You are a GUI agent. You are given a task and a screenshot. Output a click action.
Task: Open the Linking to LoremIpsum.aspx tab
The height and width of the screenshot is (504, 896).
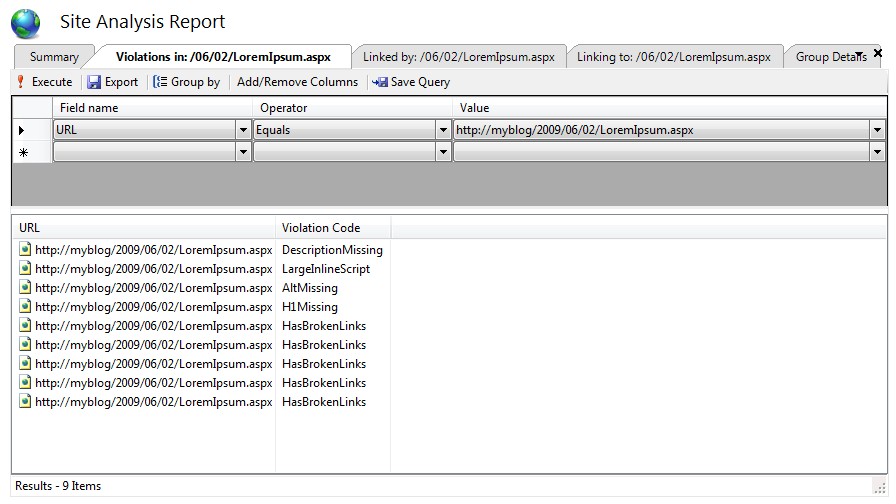[674, 57]
